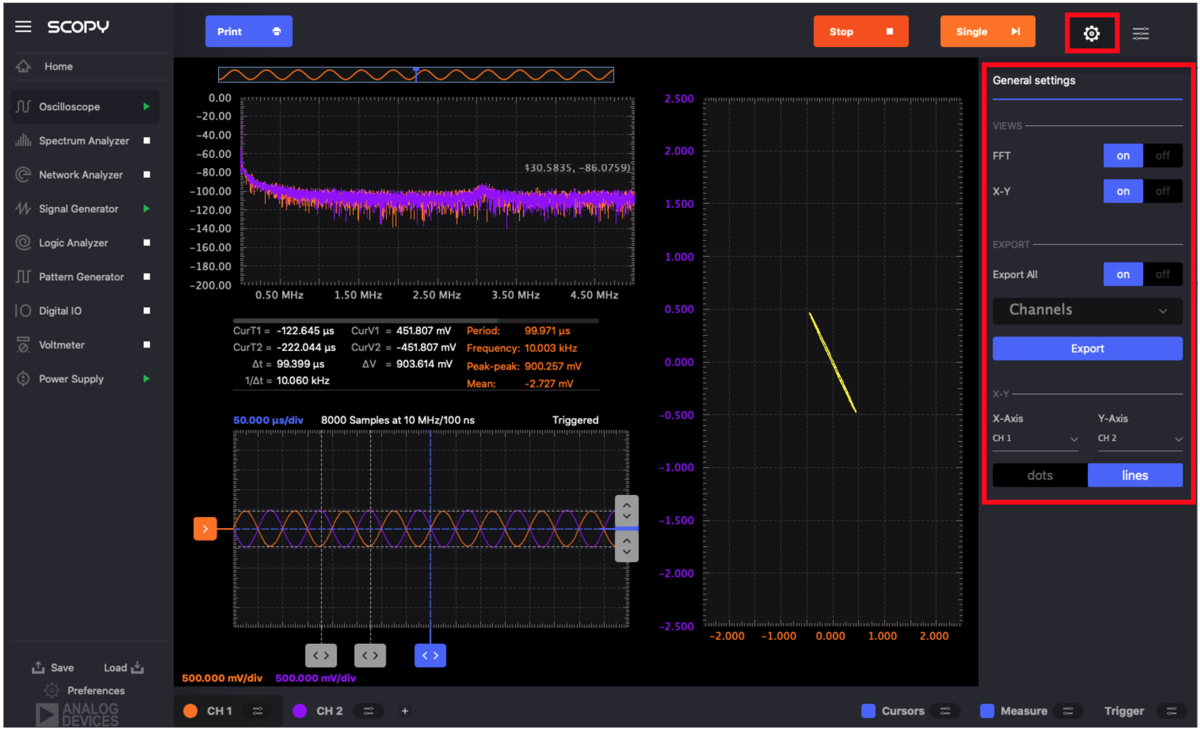This screenshot has height=731, width=1200.
Task: Click the Print button
Action: pyautogui.click(x=249, y=32)
